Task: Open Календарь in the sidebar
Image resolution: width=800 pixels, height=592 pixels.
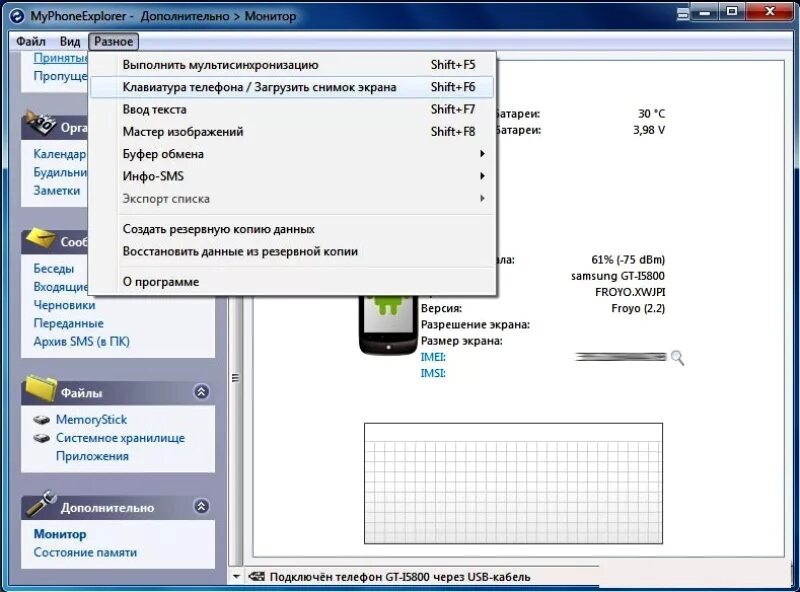Action: (60, 154)
